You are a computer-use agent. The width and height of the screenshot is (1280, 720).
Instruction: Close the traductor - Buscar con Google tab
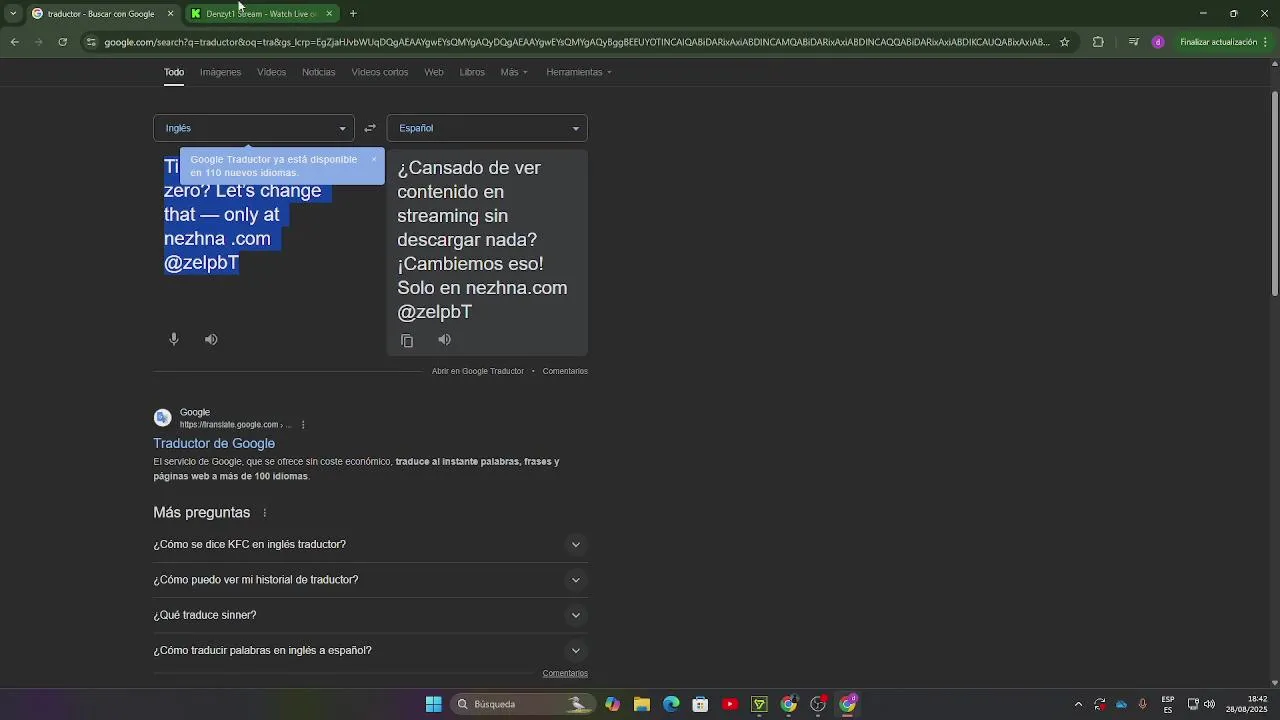coord(170,14)
